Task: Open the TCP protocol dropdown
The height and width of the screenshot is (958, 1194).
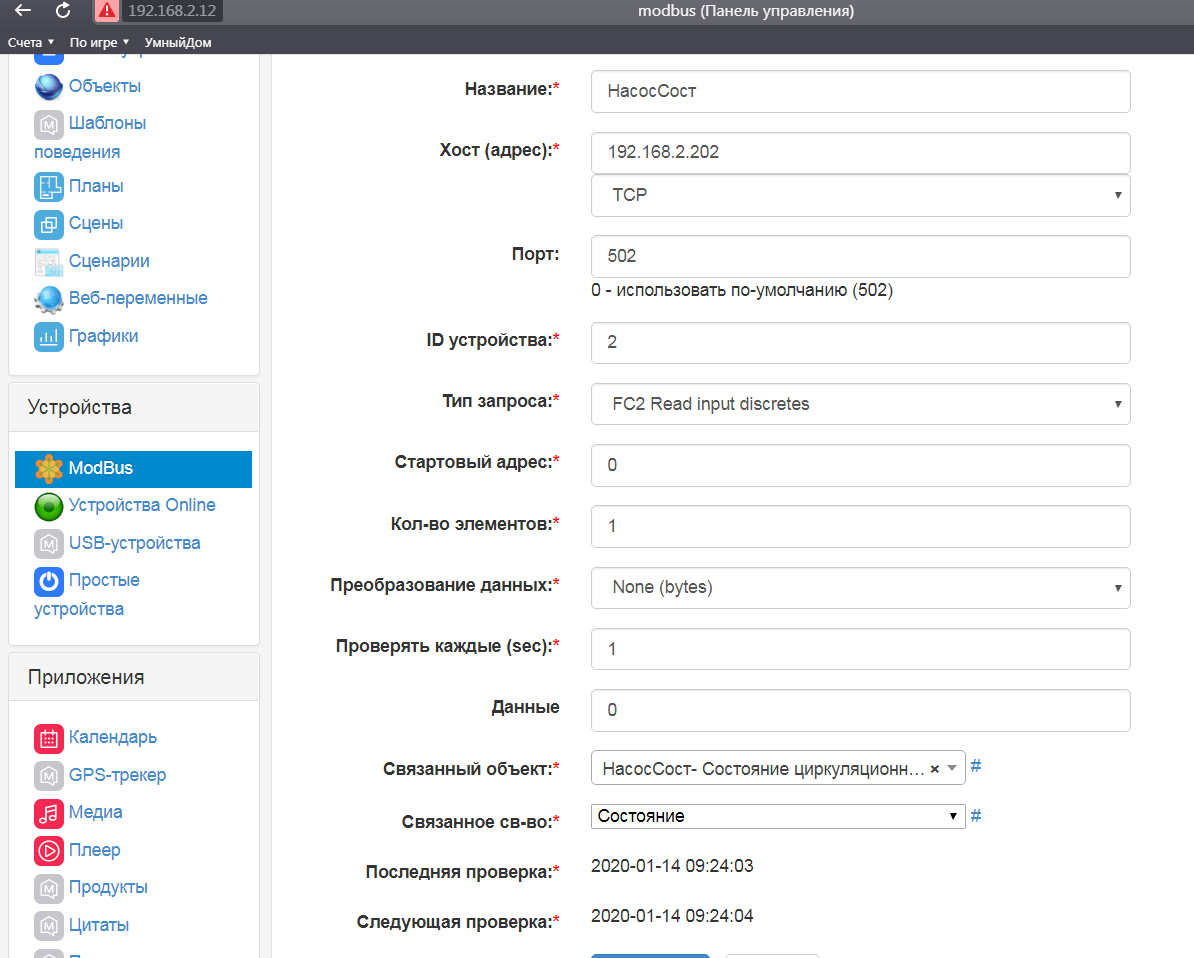Action: pos(860,196)
